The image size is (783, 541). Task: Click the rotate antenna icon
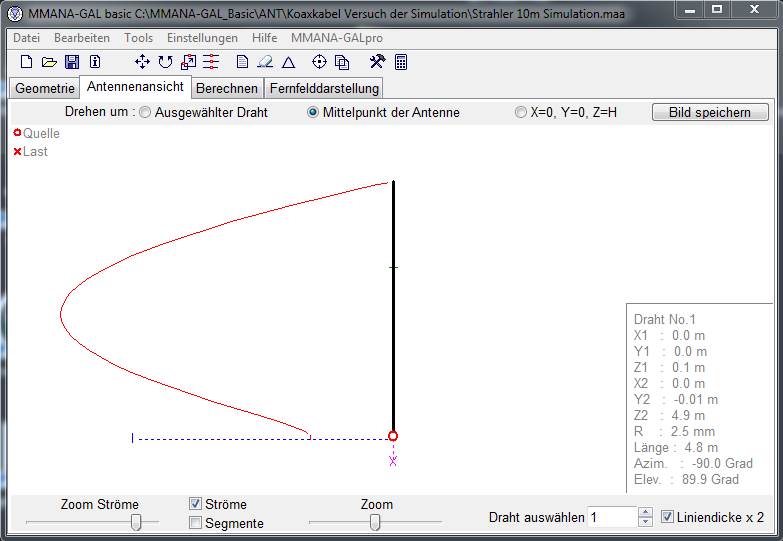coord(165,62)
